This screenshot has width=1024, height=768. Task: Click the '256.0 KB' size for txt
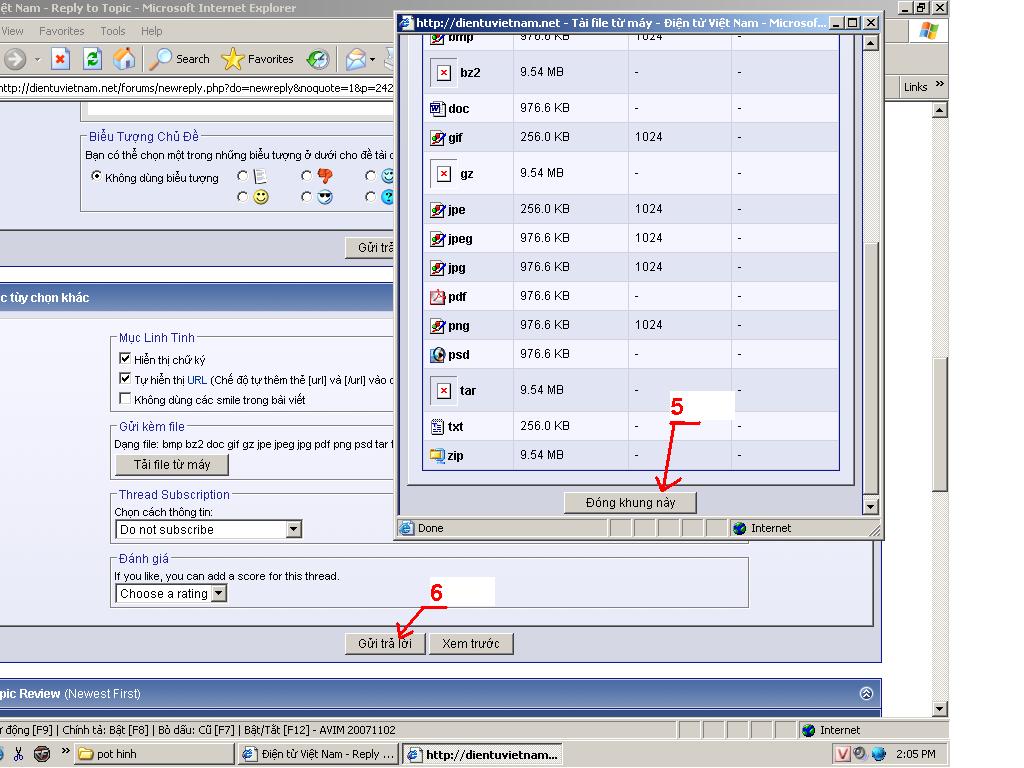[x=545, y=426]
